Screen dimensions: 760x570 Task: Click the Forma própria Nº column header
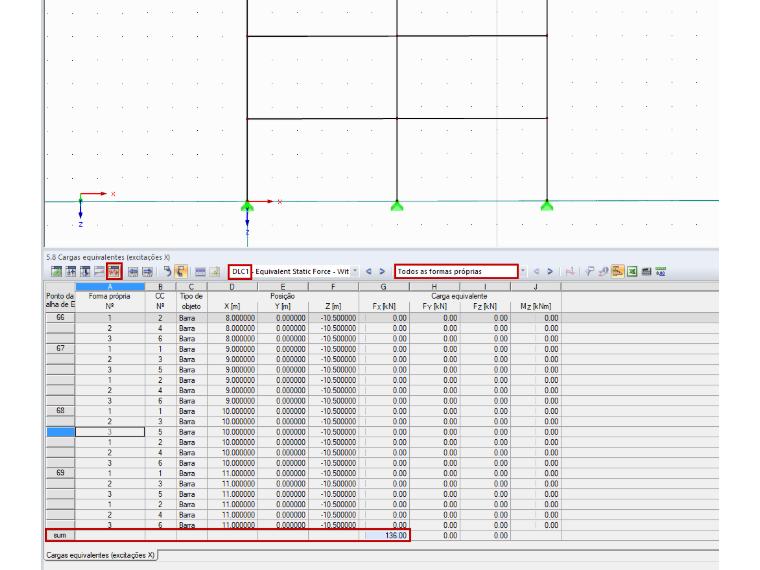pos(110,301)
